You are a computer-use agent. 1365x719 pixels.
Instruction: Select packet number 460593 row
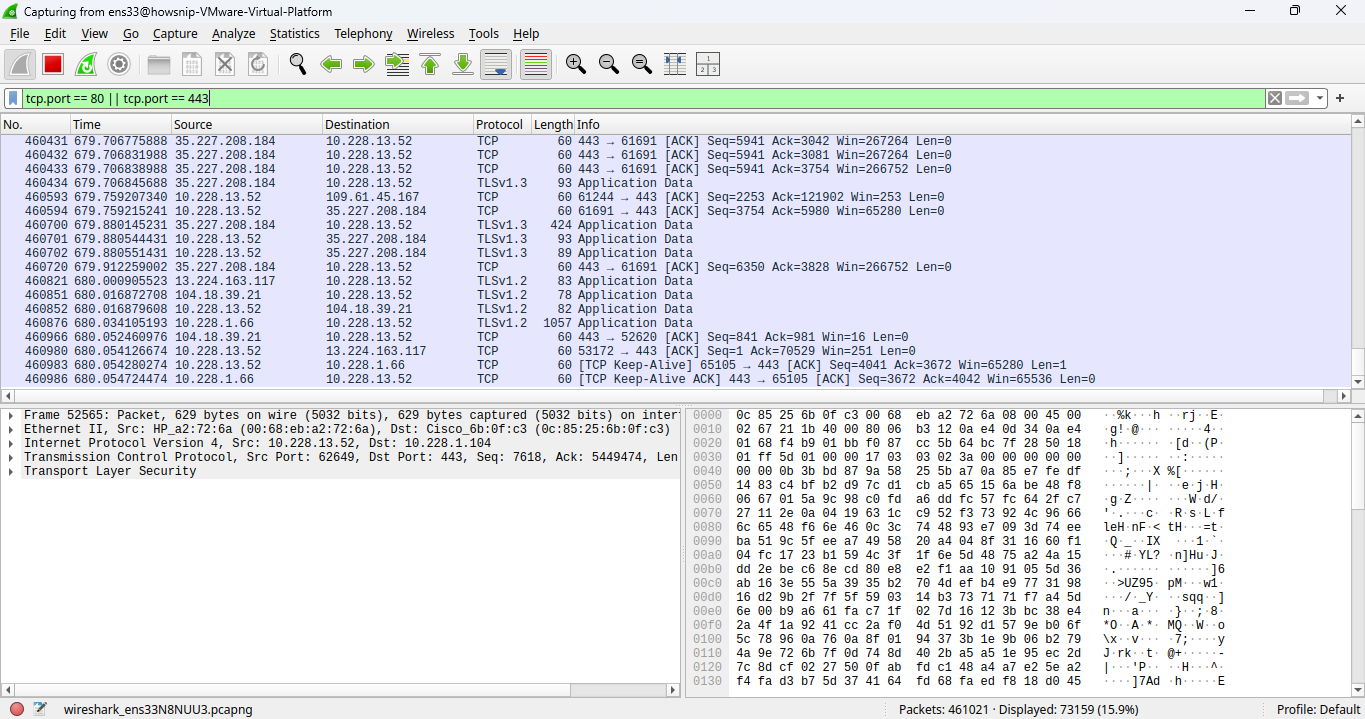click(x=675, y=197)
